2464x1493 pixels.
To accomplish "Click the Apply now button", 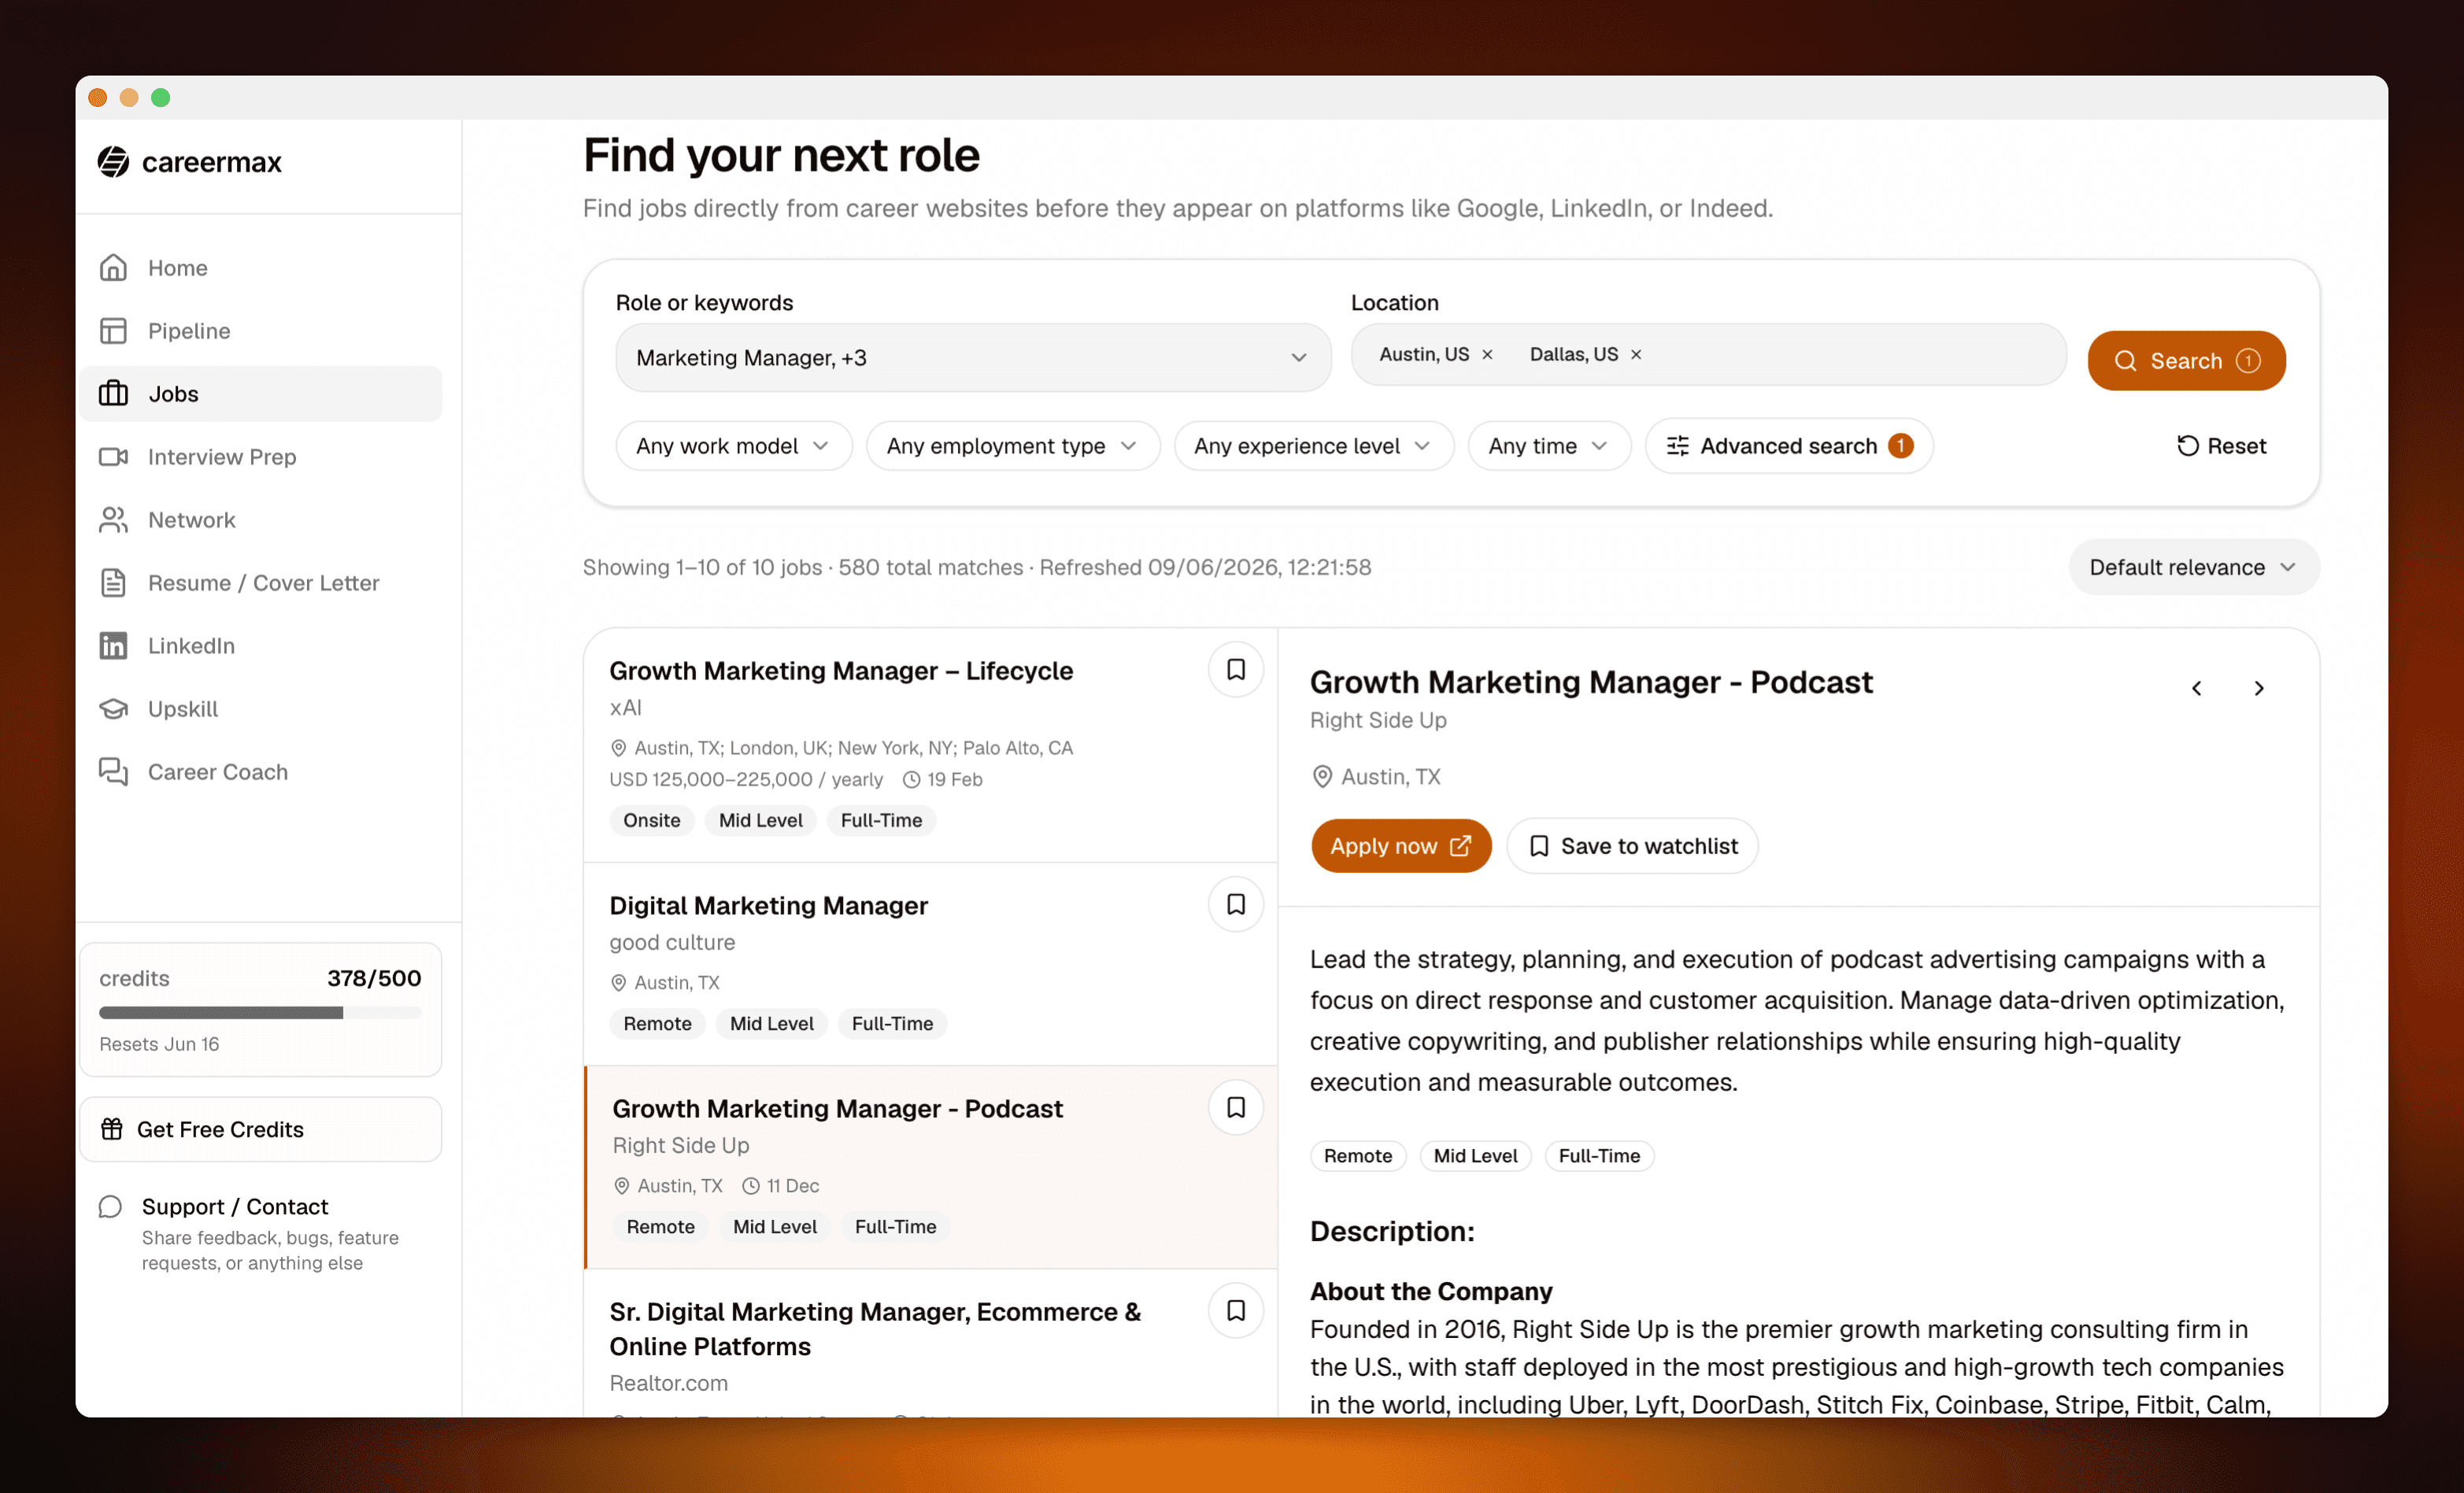I will [1401, 847].
